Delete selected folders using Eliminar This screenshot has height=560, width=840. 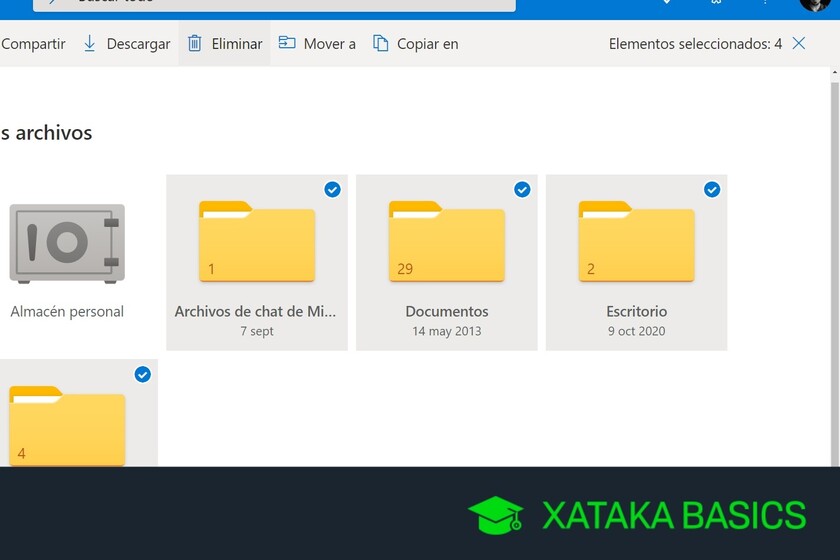(x=224, y=44)
